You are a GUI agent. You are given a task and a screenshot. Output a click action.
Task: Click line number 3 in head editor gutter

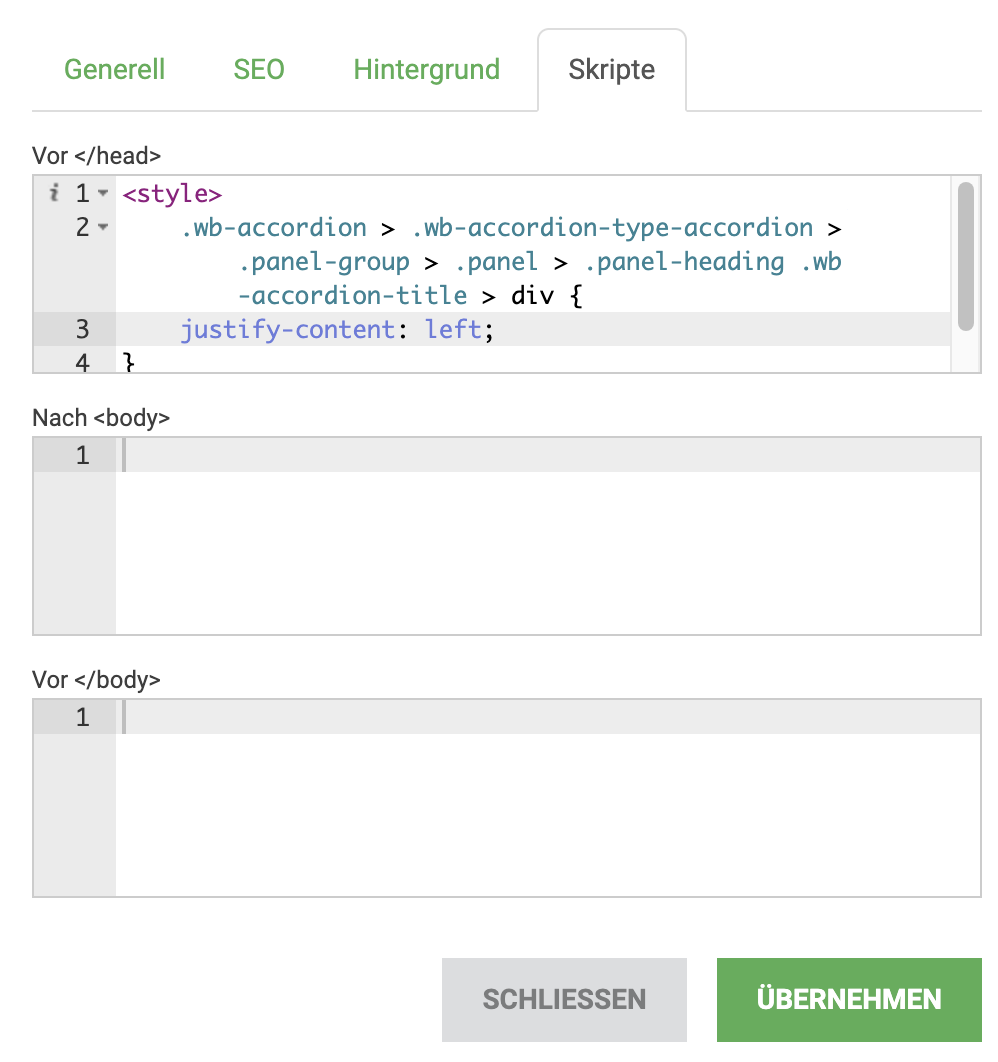tap(82, 329)
